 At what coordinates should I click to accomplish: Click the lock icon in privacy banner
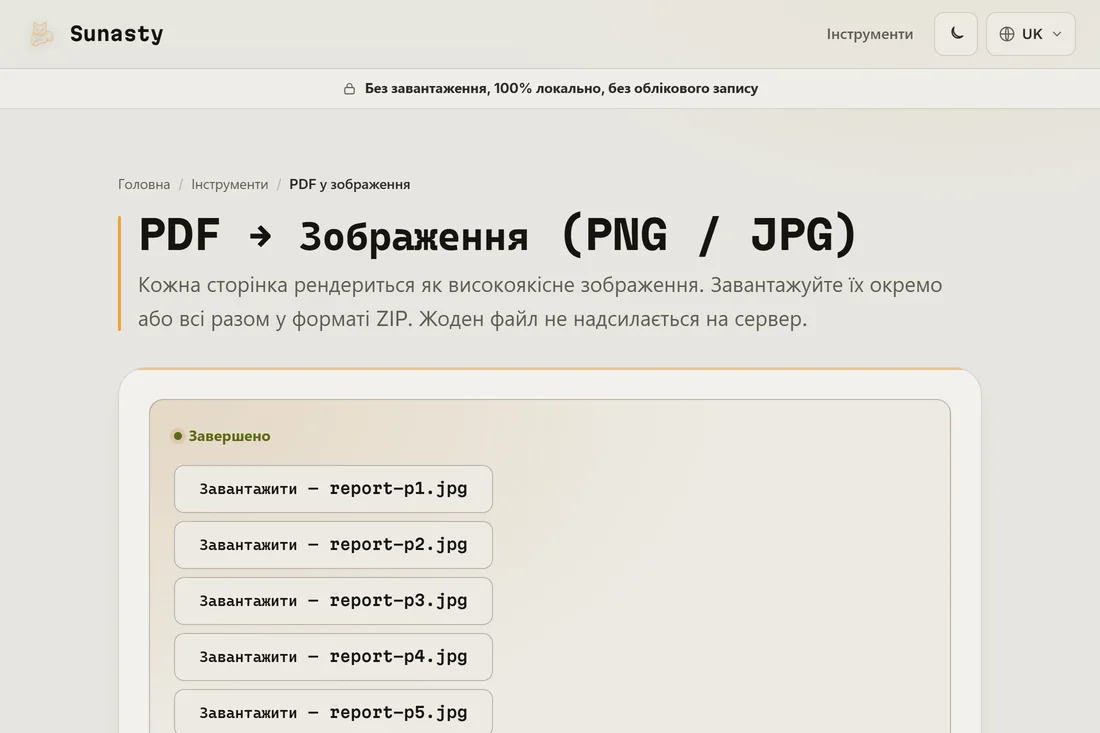click(x=349, y=88)
